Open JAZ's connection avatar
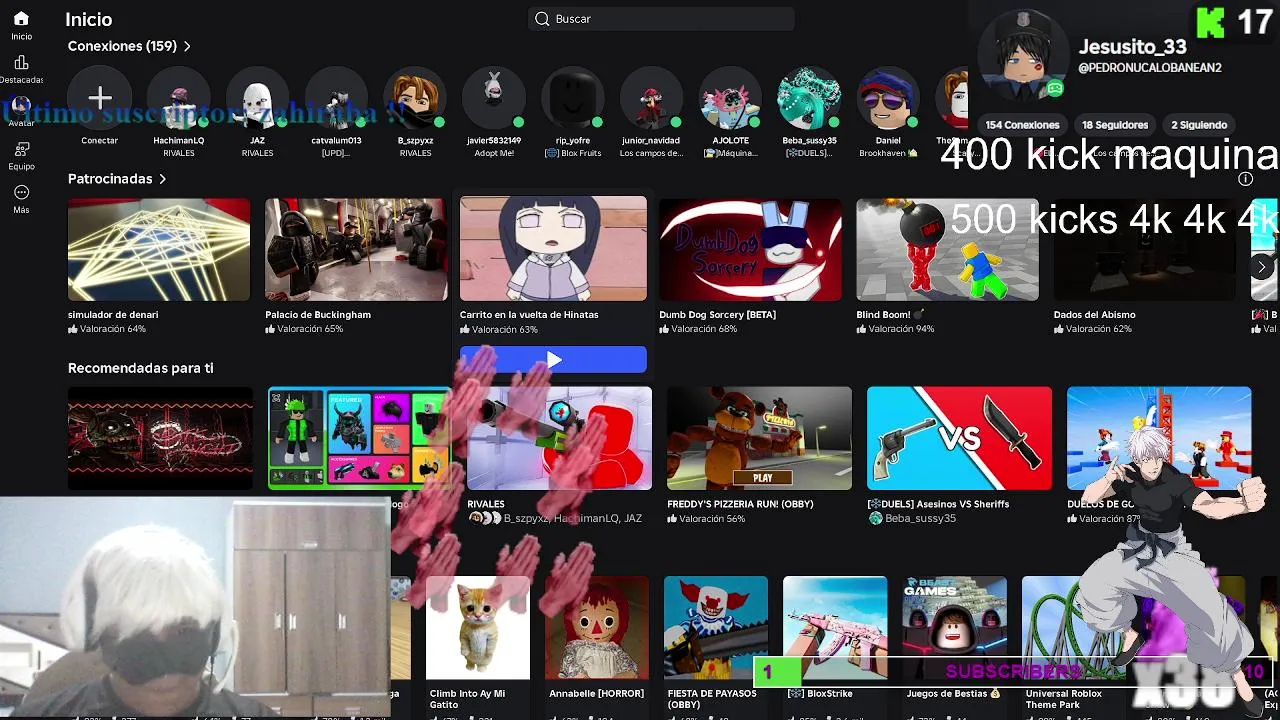This screenshot has width=1280, height=720. point(257,98)
